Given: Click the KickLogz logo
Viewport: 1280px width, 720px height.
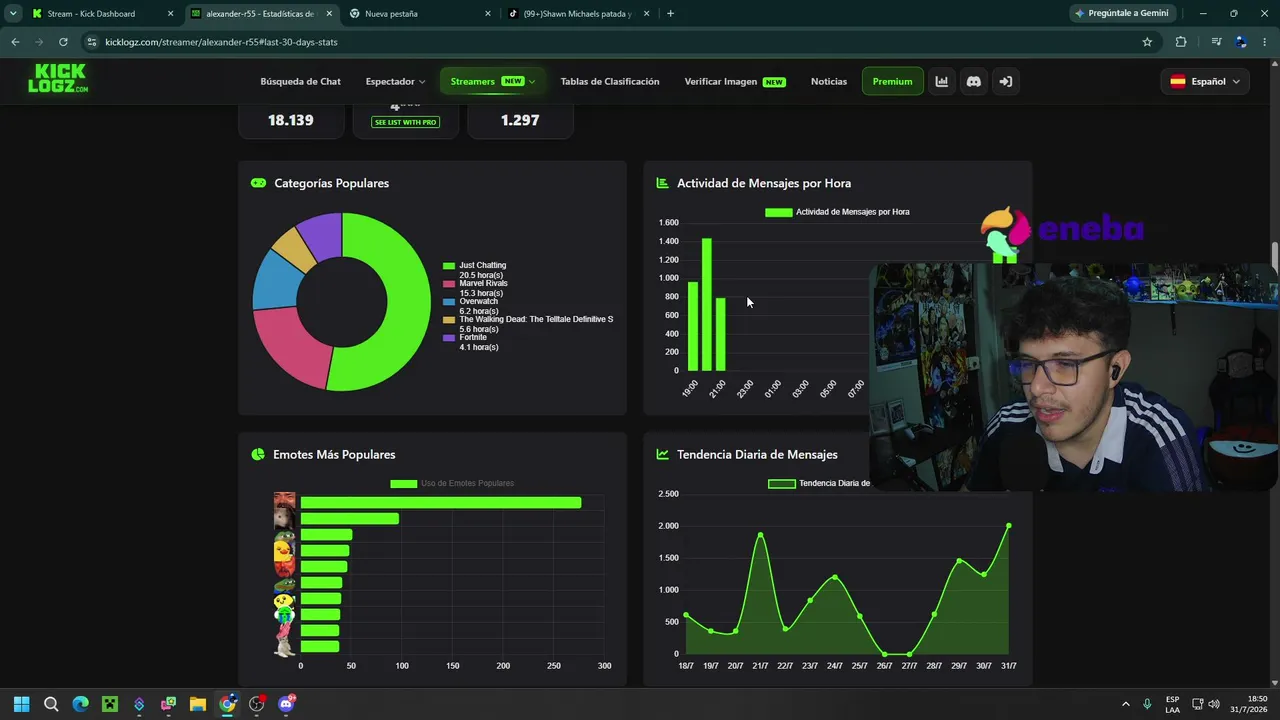Looking at the screenshot, I should pos(58,78).
